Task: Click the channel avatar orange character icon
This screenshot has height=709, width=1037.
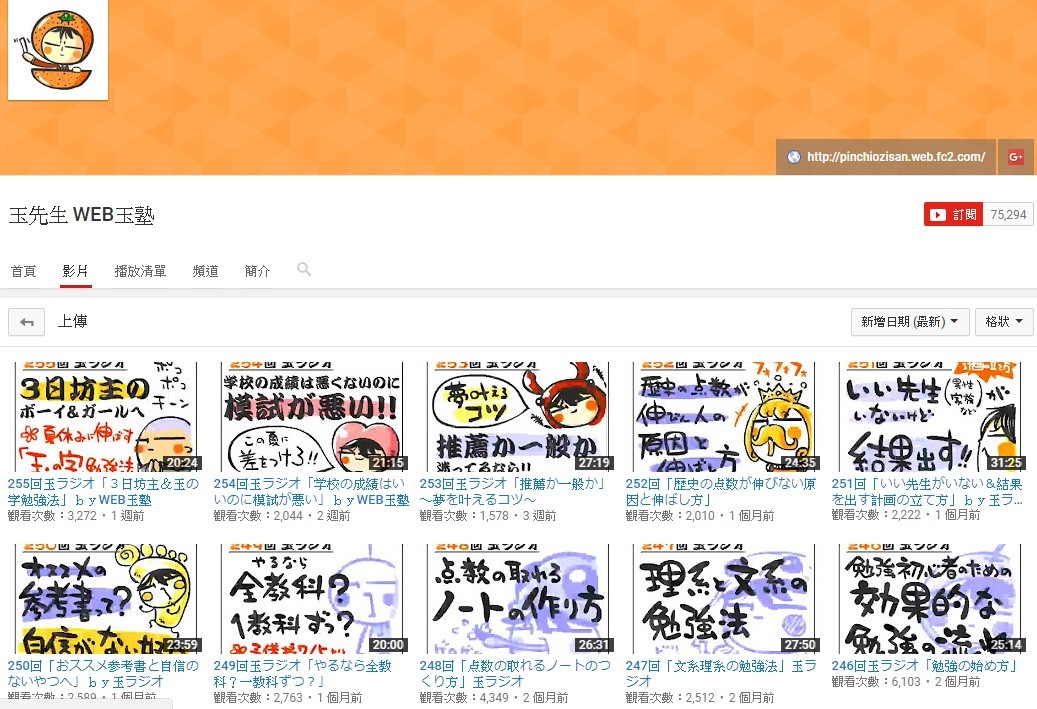Action: (x=58, y=50)
